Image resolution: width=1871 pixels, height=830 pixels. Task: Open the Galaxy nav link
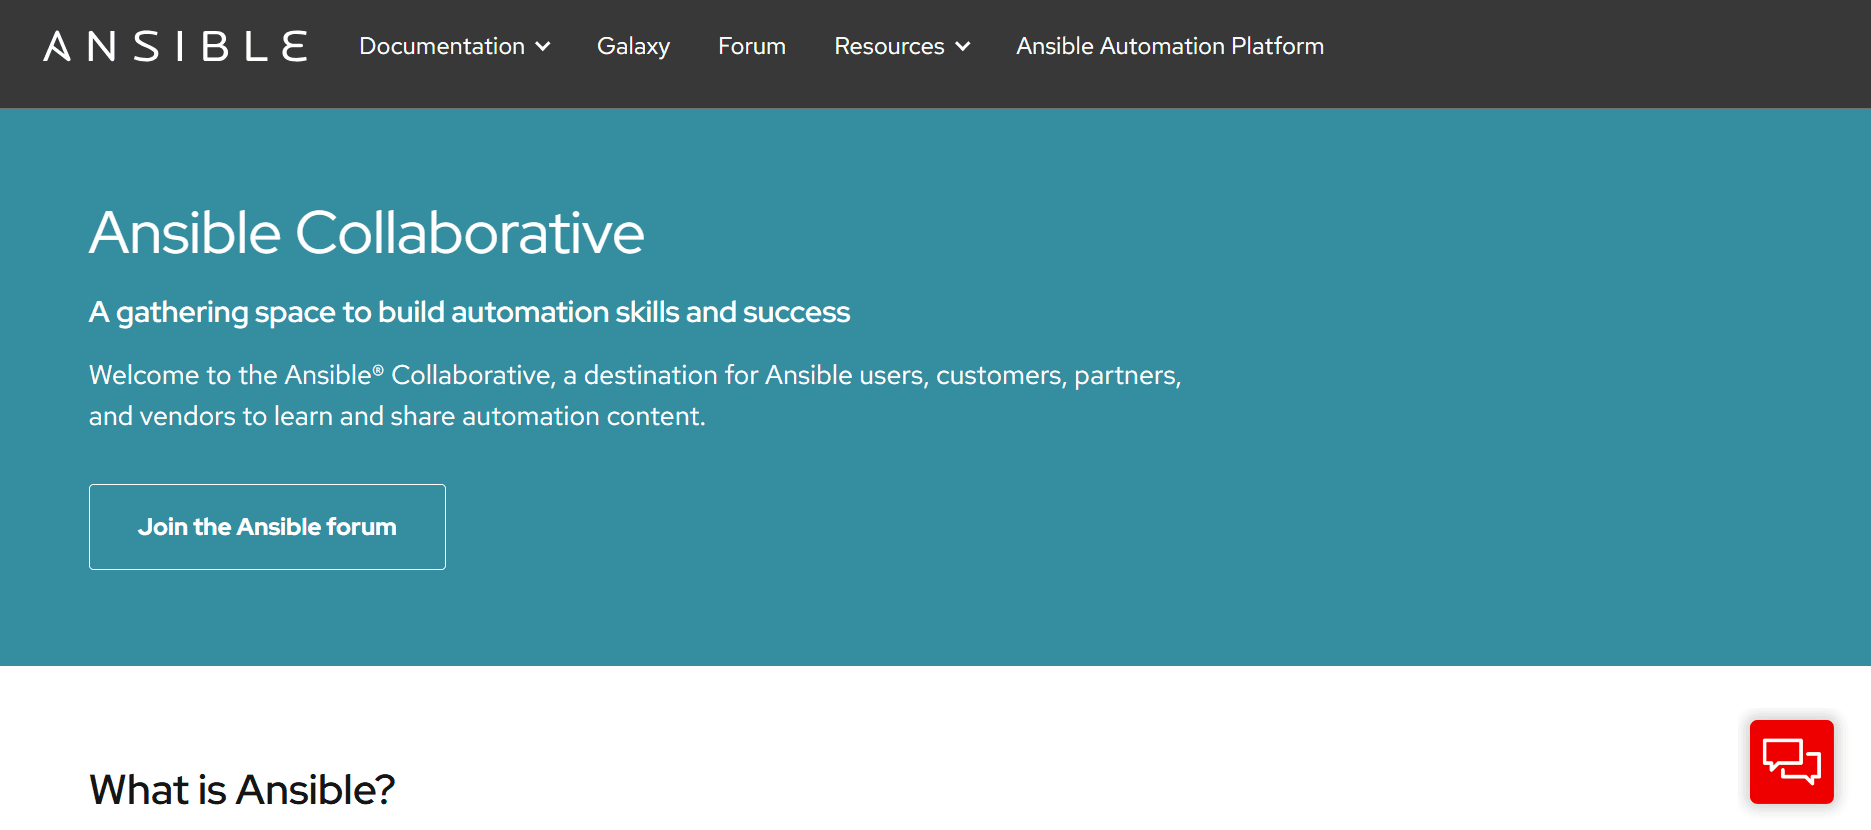(633, 46)
